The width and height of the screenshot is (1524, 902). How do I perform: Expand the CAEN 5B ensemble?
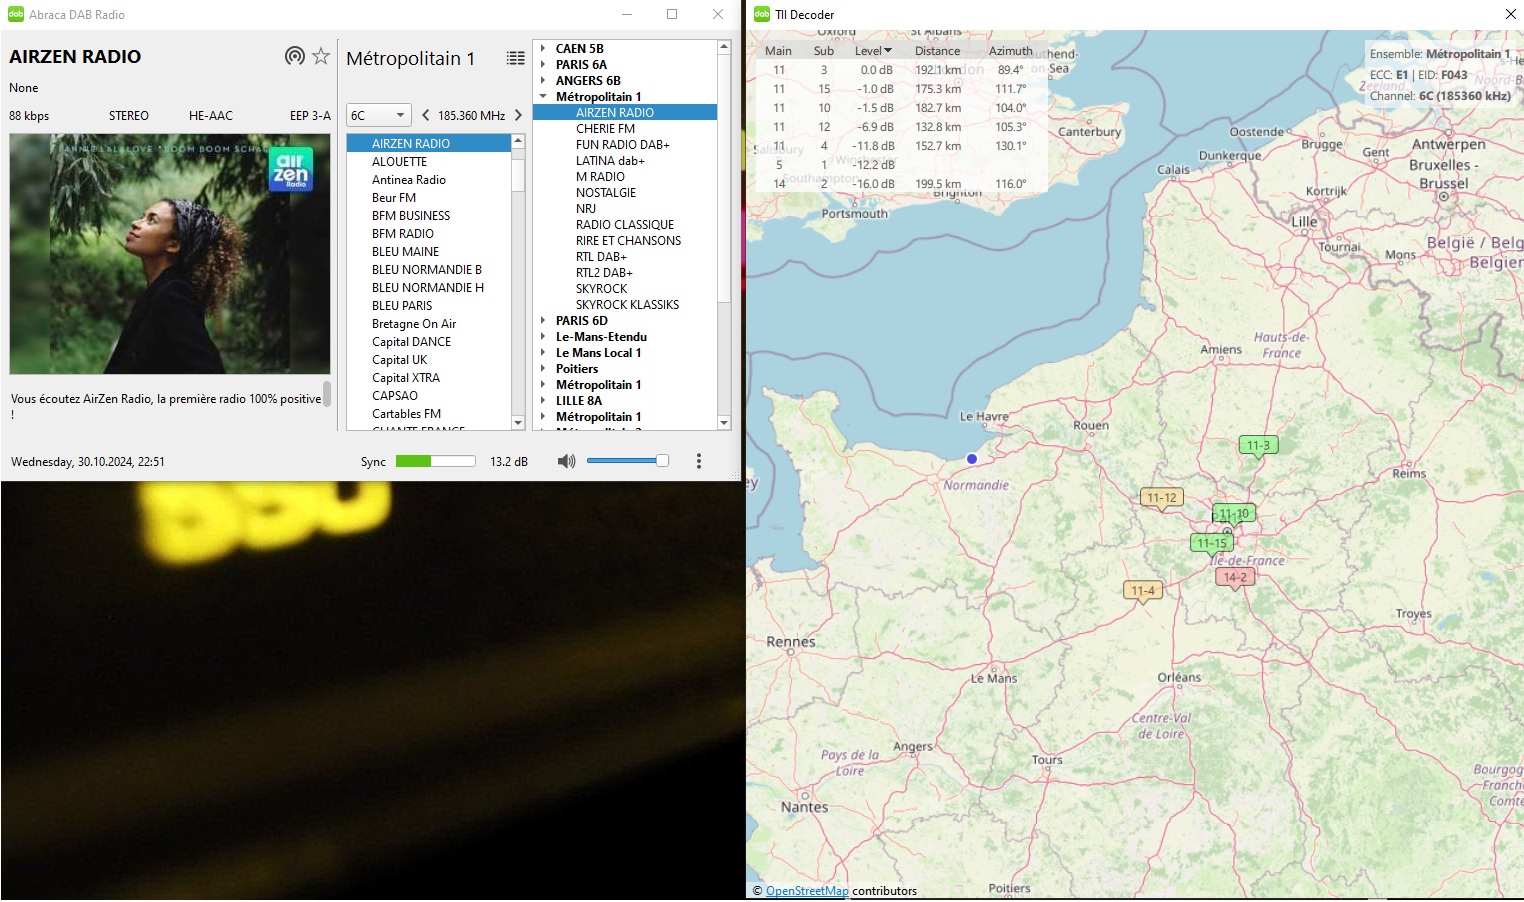543,48
